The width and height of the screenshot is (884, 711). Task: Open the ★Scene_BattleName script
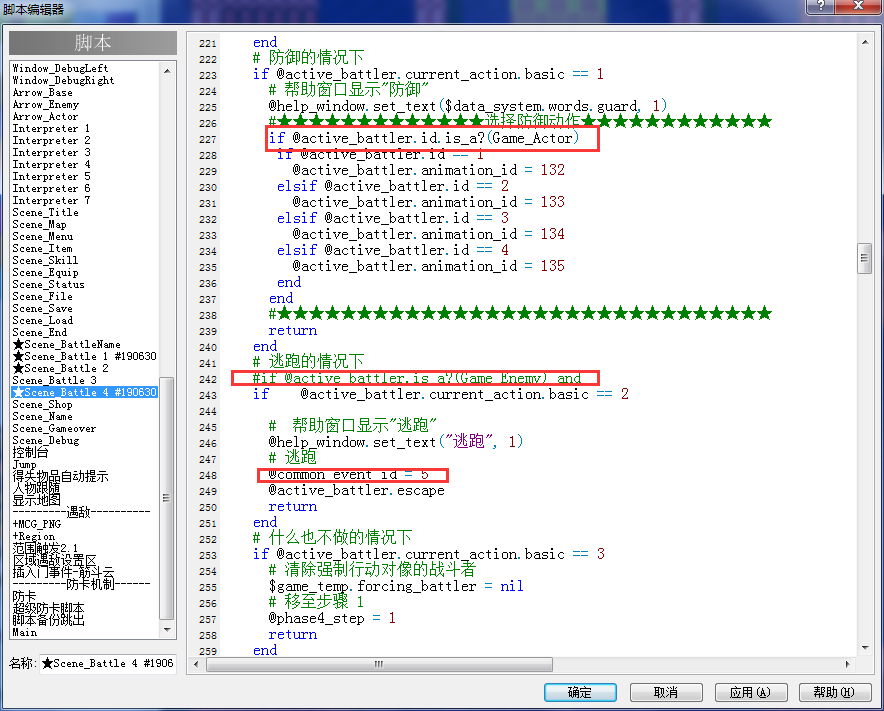[x=67, y=345]
